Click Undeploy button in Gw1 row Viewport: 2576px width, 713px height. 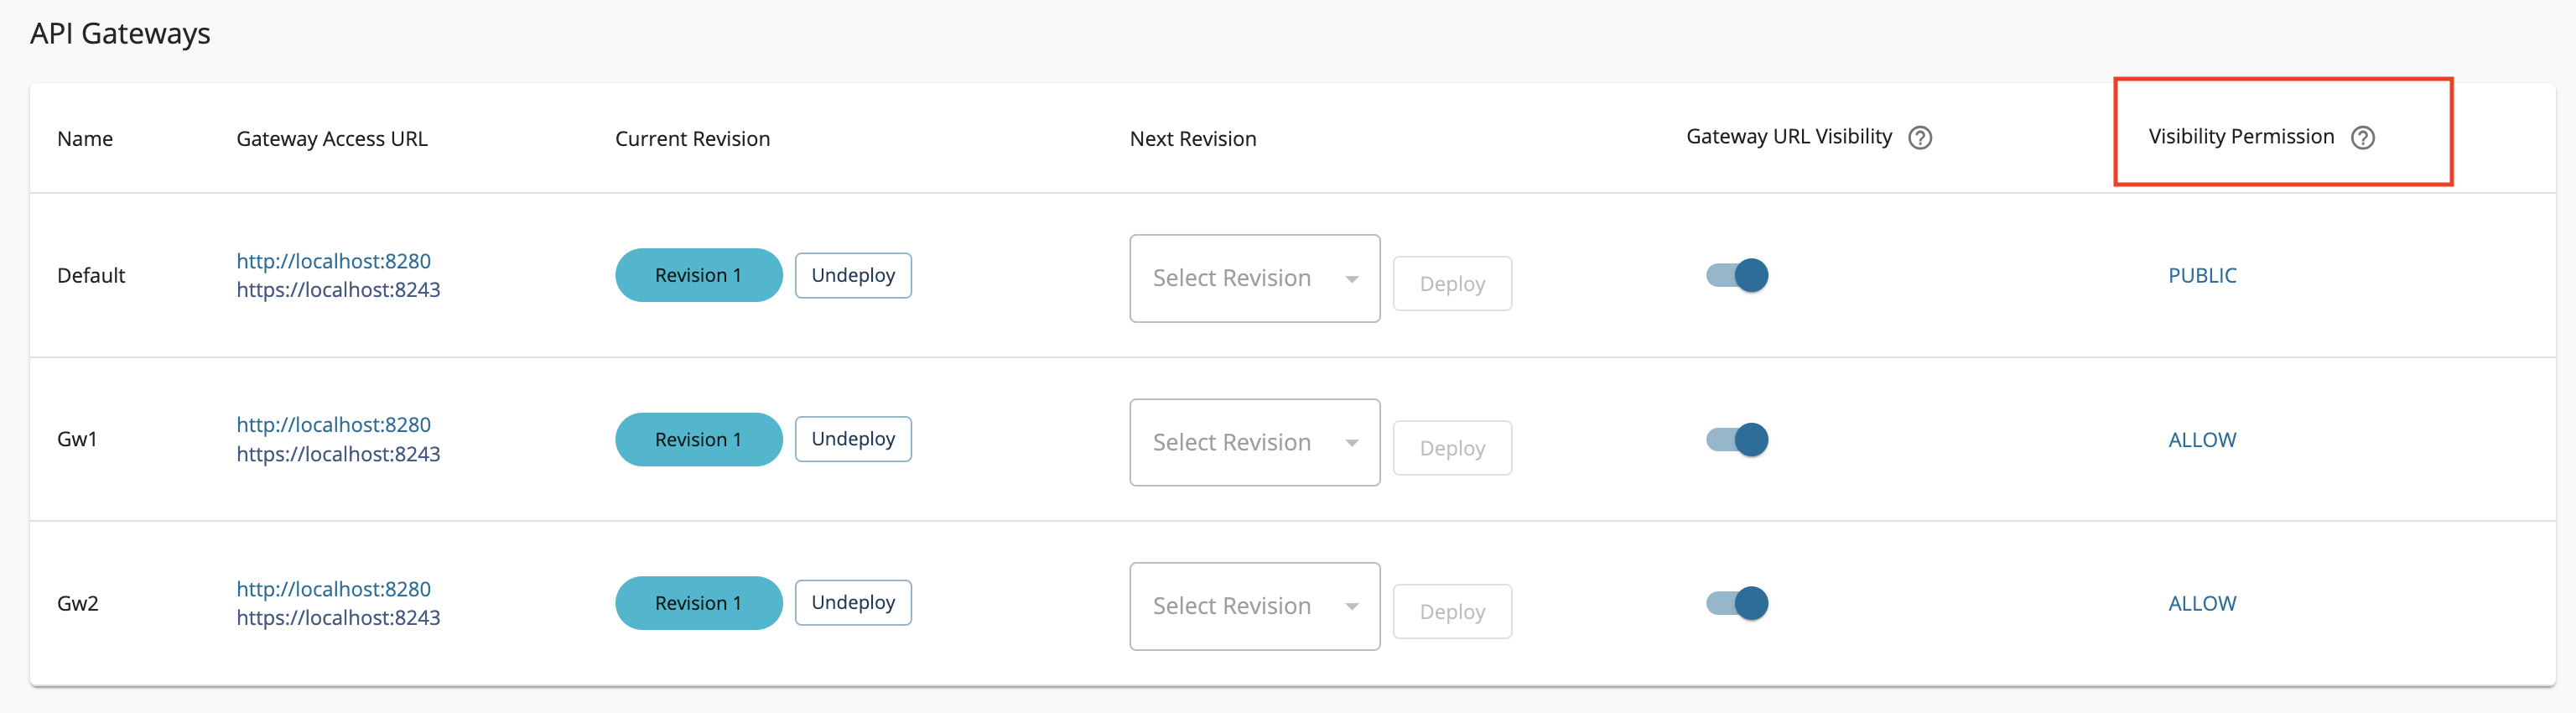[x=853, y=439]
